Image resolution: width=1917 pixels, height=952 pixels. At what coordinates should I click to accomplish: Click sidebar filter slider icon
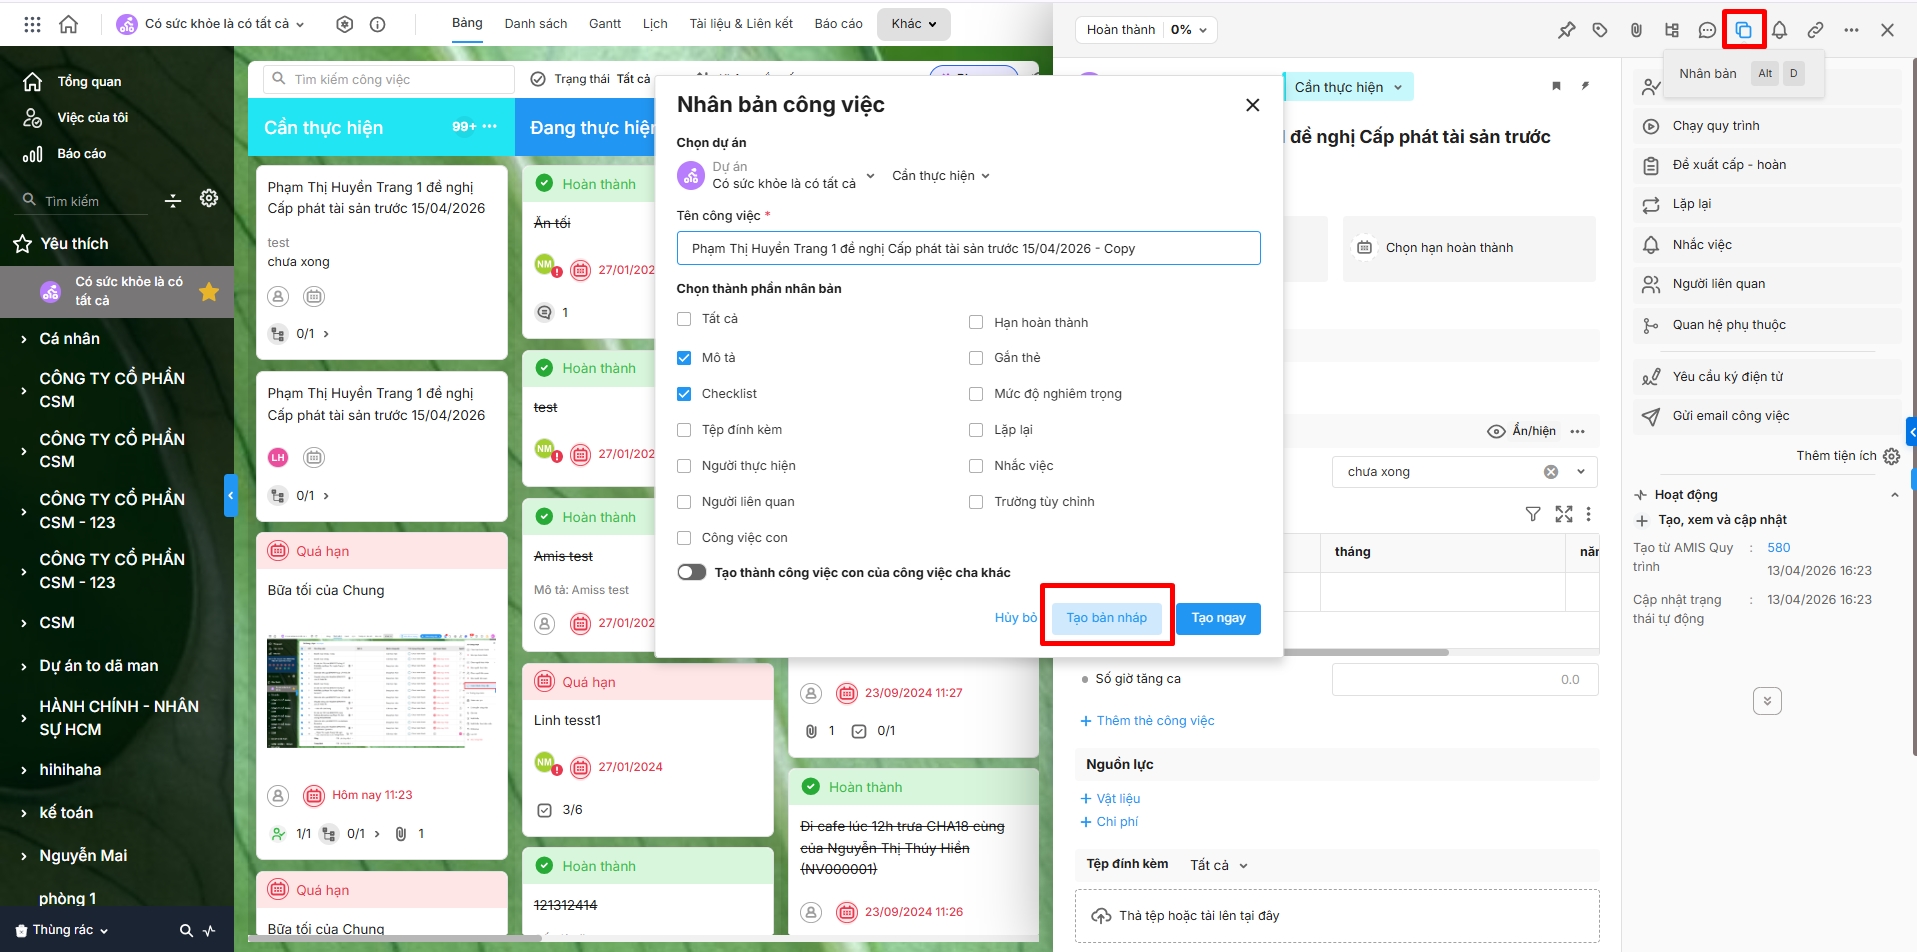pos(173,201)
